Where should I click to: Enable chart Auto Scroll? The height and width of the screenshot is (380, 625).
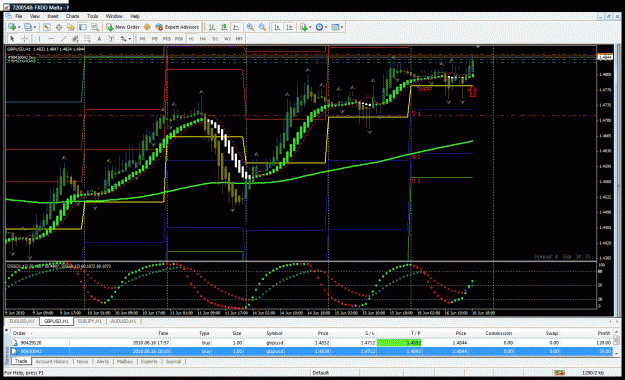pyautogui.click(x=277, y=27)
